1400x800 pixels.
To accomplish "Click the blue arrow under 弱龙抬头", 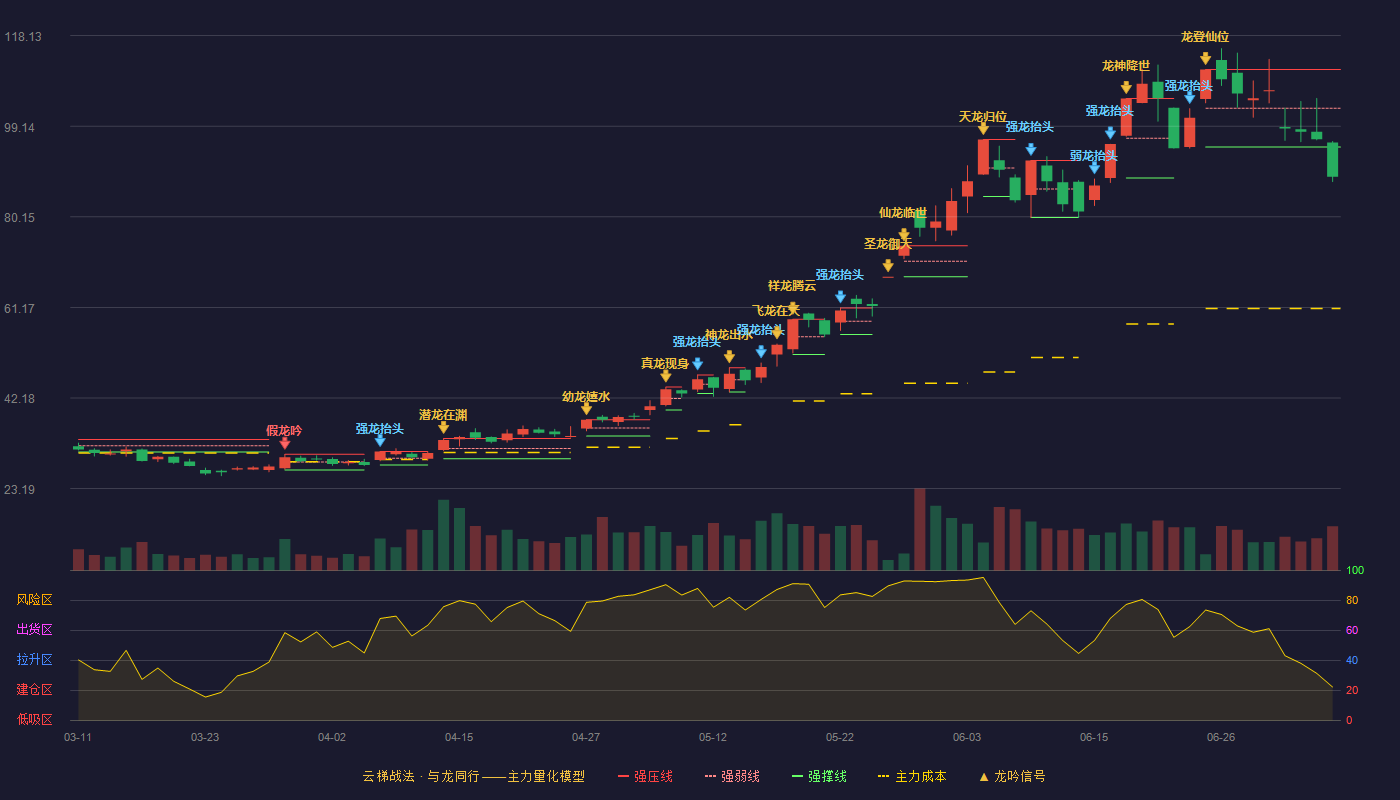I will pyautogui.click(x=1094, y=168).
